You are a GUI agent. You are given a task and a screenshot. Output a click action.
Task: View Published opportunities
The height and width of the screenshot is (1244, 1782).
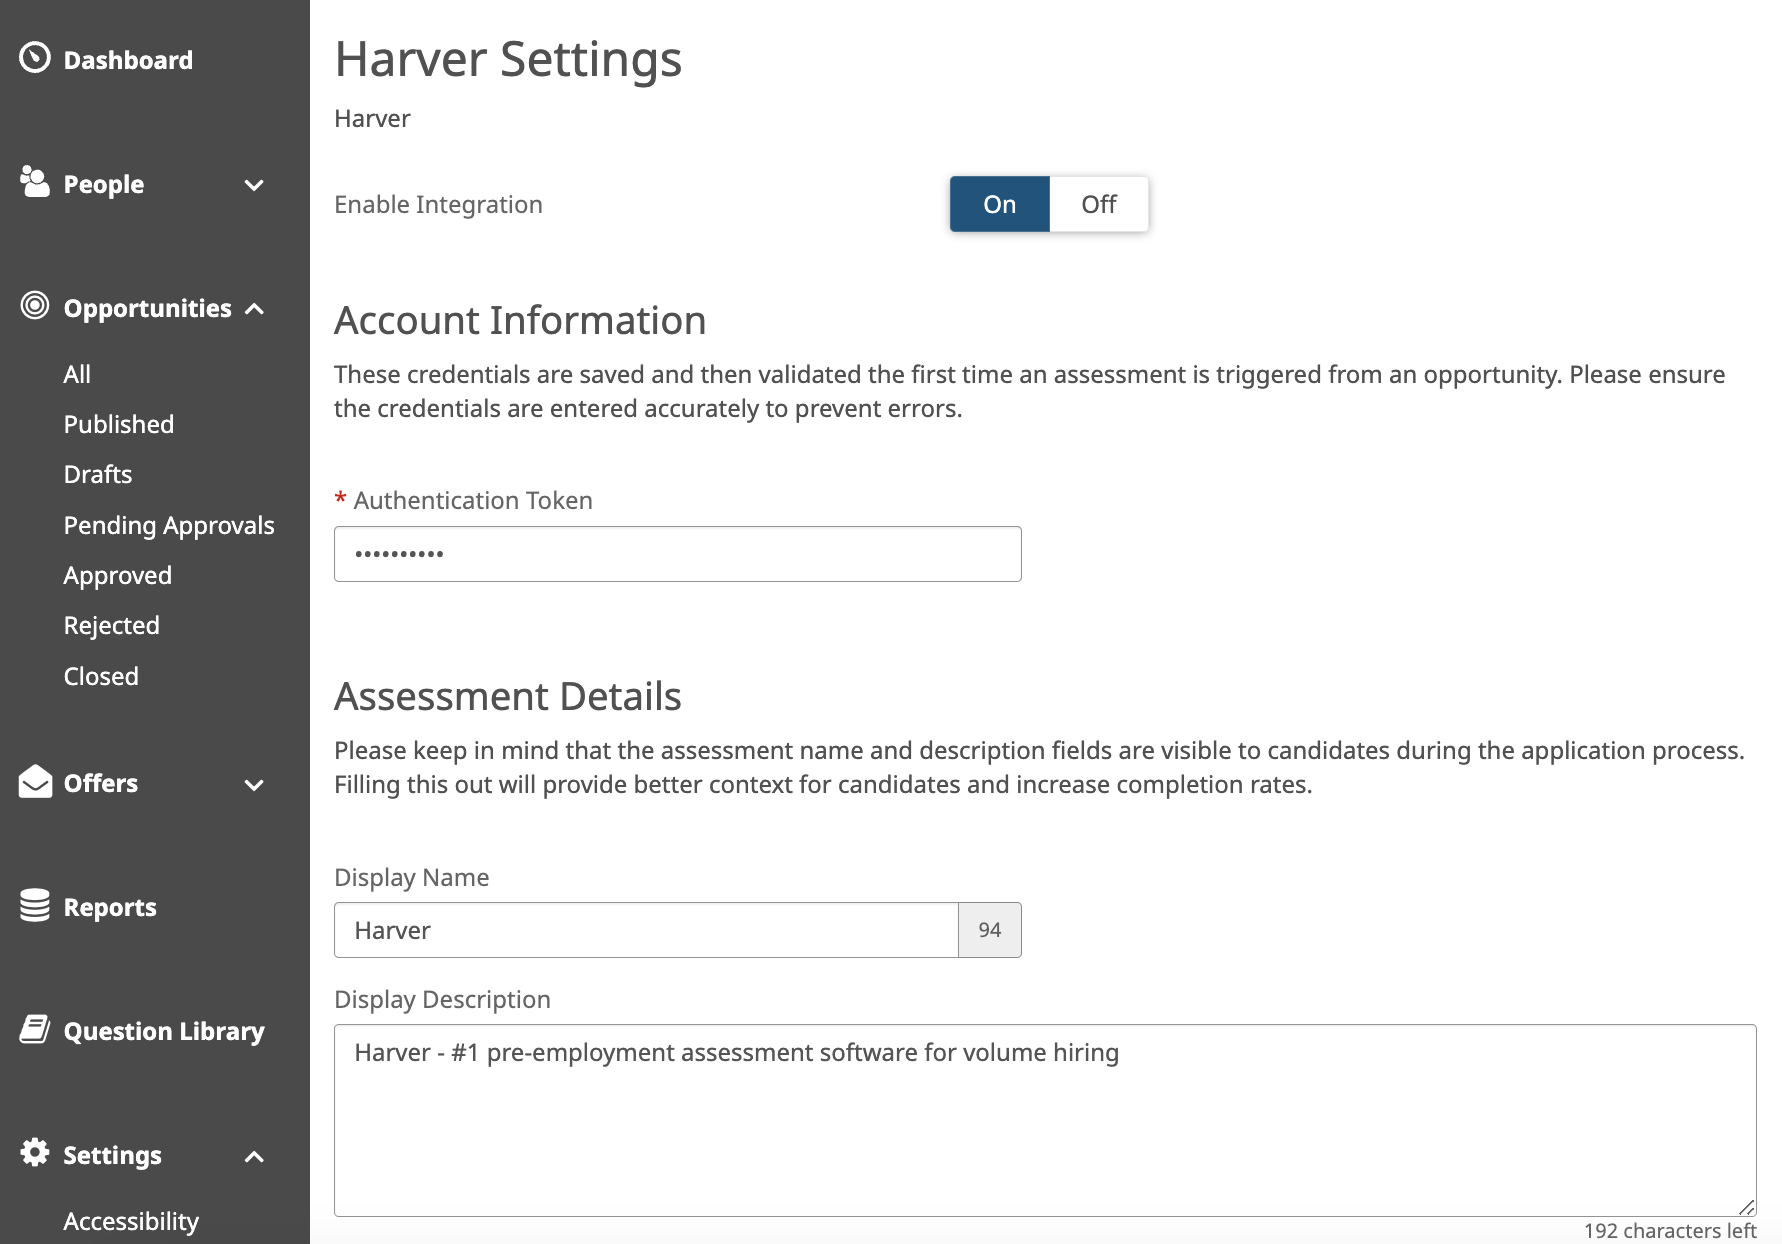[119, 424]
